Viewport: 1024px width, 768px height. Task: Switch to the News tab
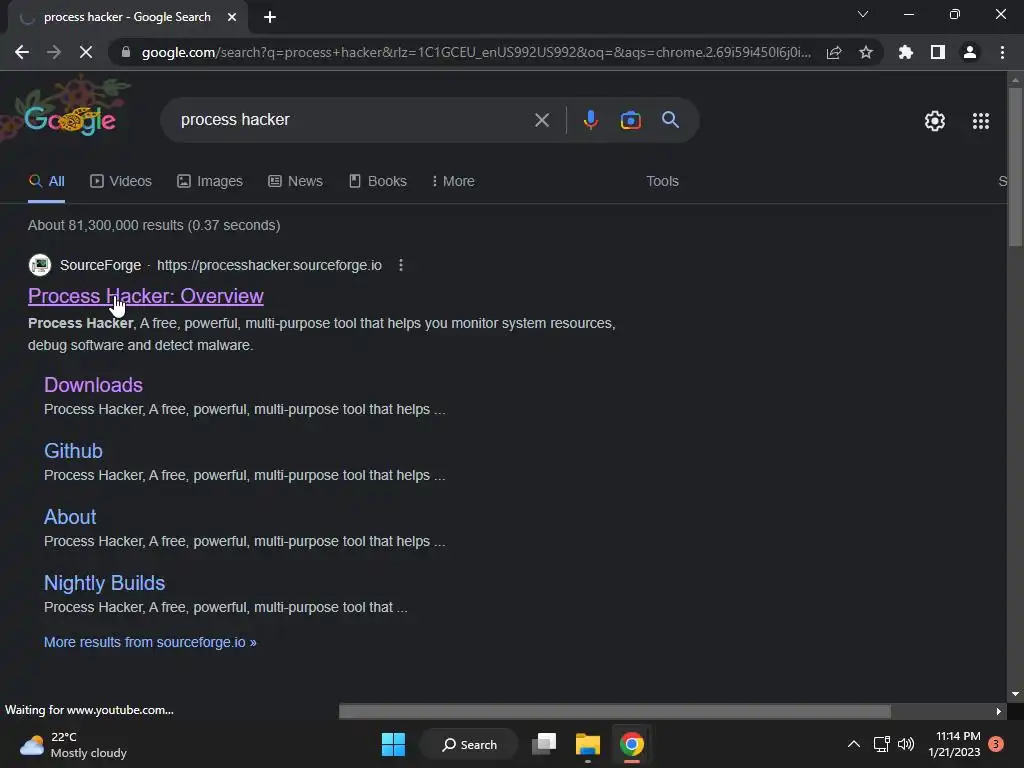click(x=295, y=182)
